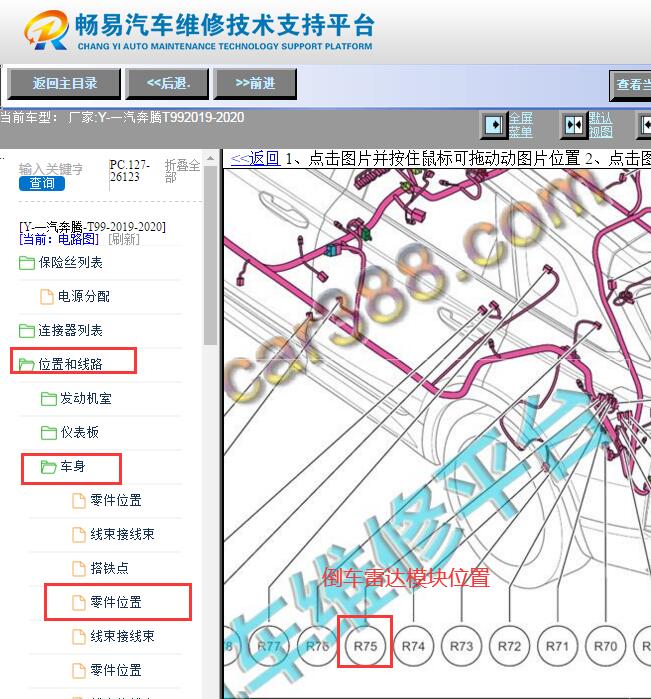Screen dimensions: 651x699
Task: Click the 返回主目录 button
Action: point(64,84)
